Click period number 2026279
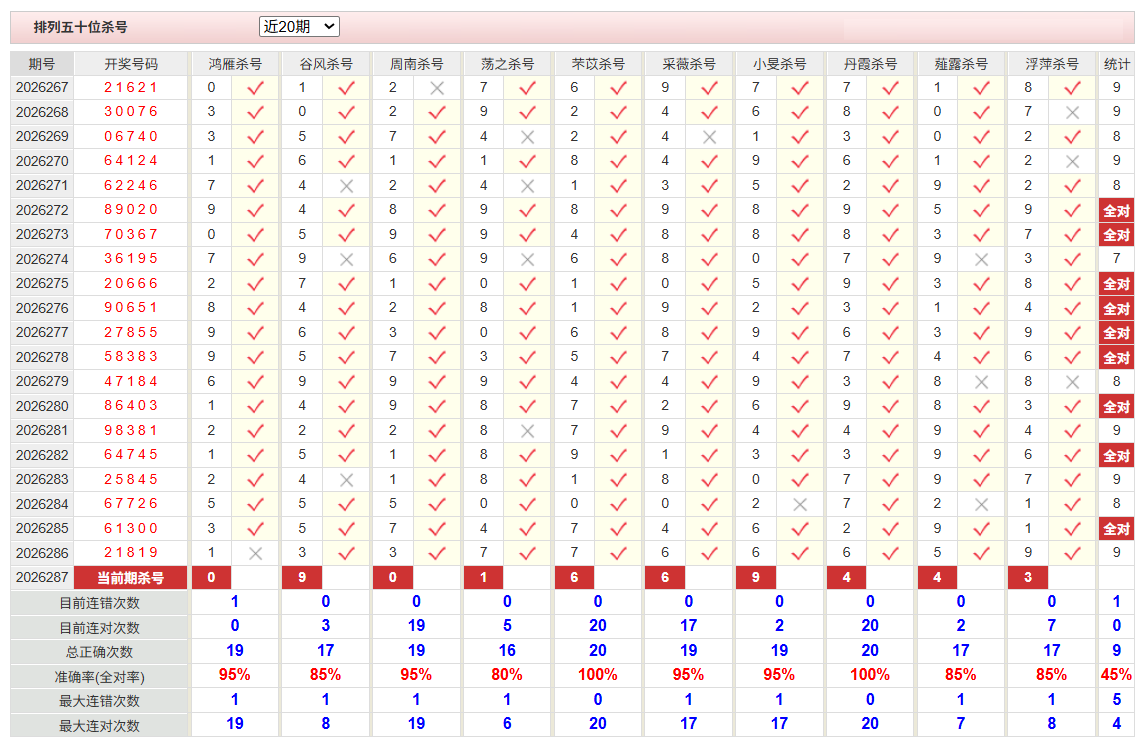 pyautogui.click(x=42, y=381)
